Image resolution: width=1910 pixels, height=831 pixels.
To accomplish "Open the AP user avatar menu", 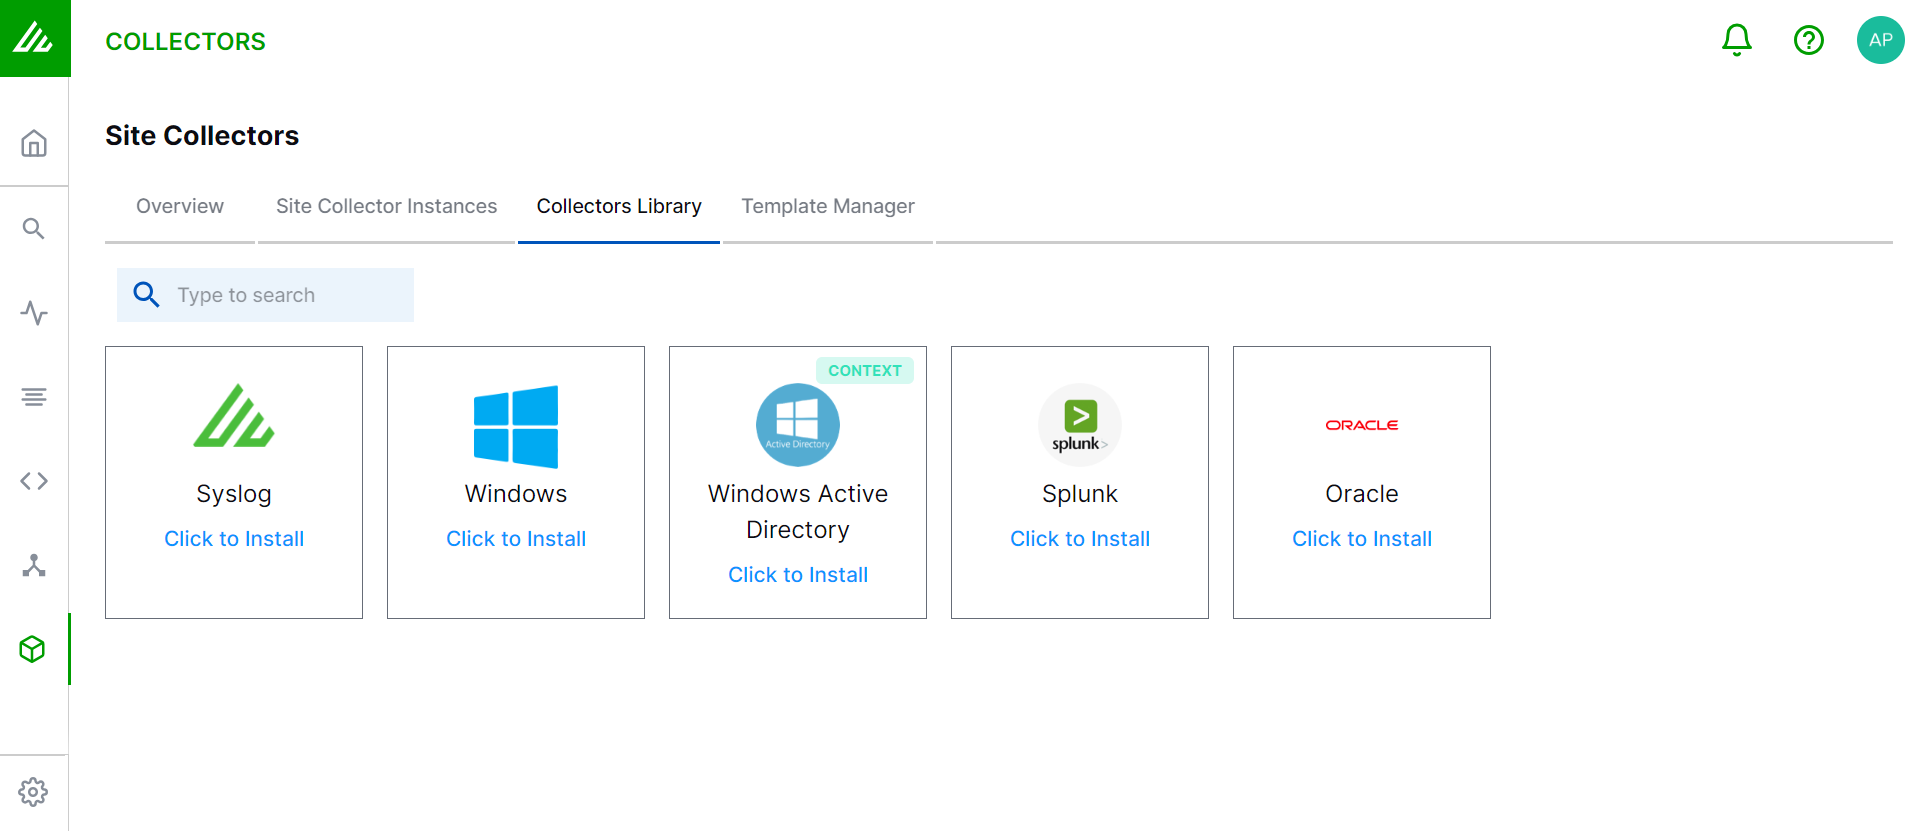I will pyautogui.click(x=1881, y=40).
